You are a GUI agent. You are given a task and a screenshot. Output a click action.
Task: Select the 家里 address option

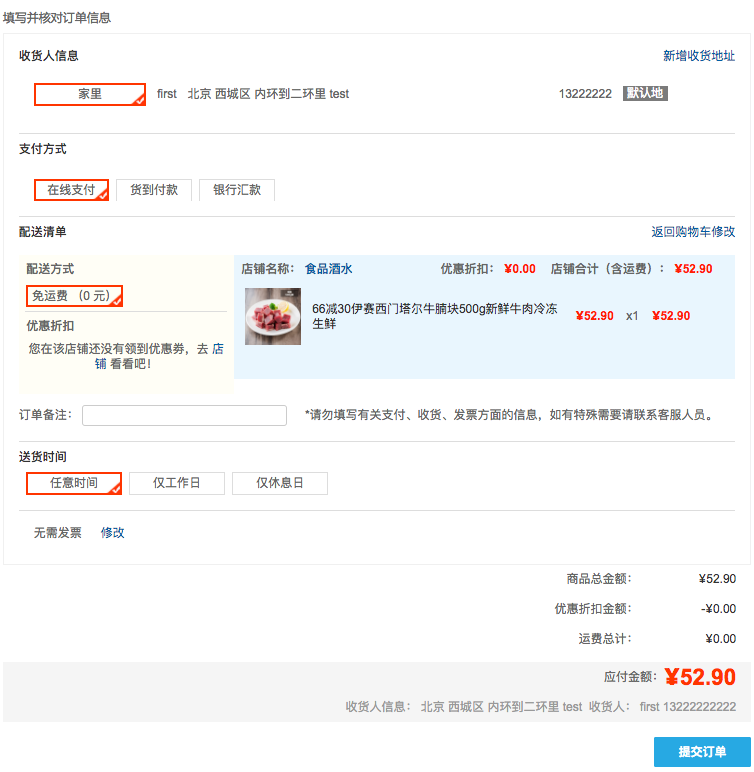point(90,94)
